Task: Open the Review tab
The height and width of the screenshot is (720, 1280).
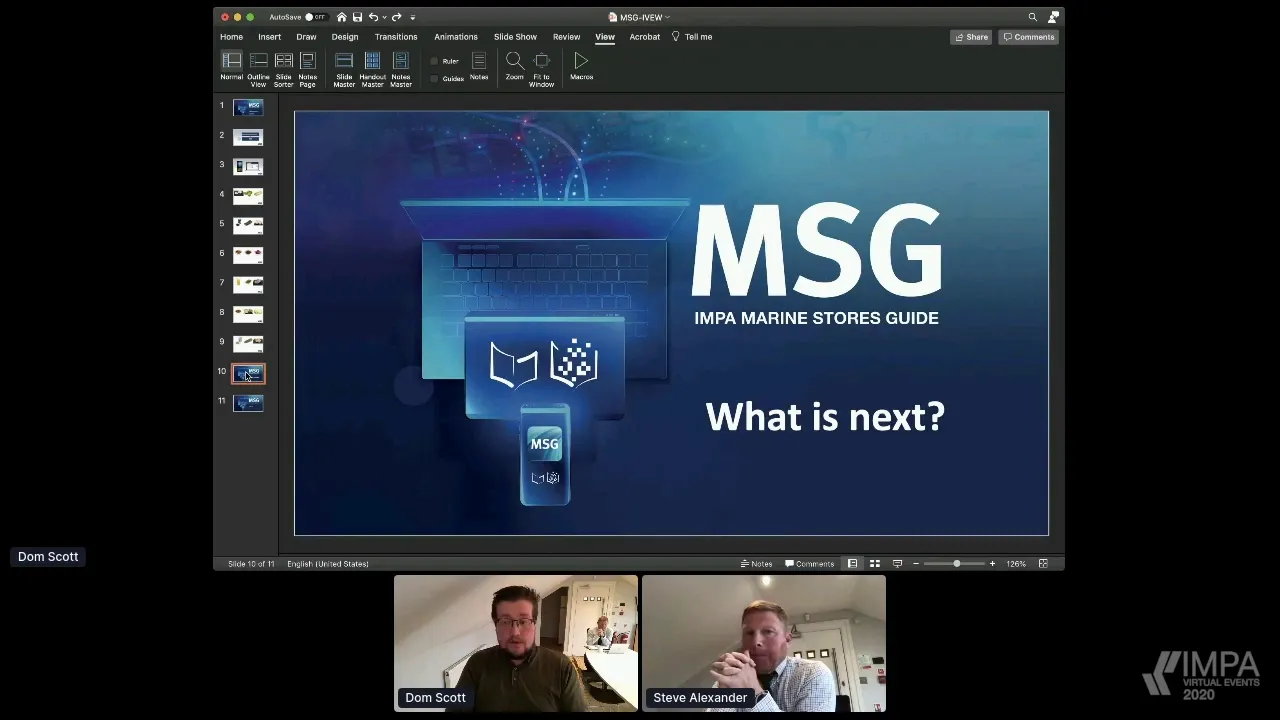Action: (x=566, y=37)
